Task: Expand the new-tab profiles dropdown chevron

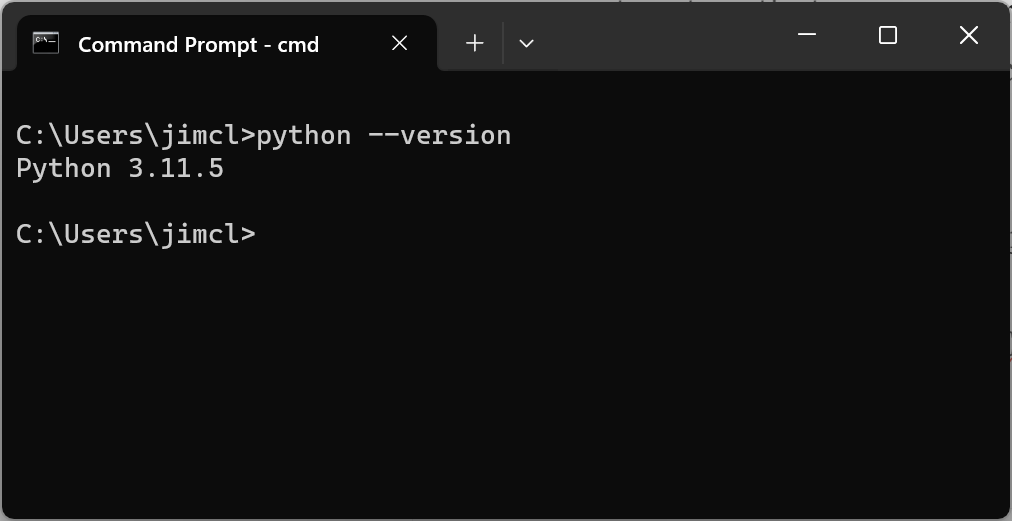Action: 527,43
